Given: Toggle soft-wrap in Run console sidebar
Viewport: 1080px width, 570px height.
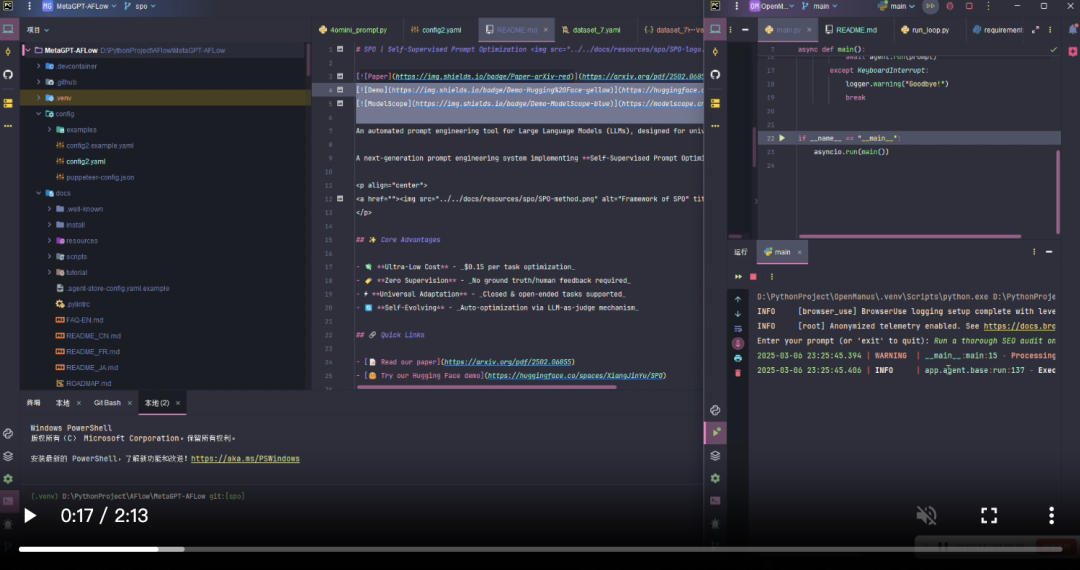Looking at the screenshot, I should tap(738, 329).
